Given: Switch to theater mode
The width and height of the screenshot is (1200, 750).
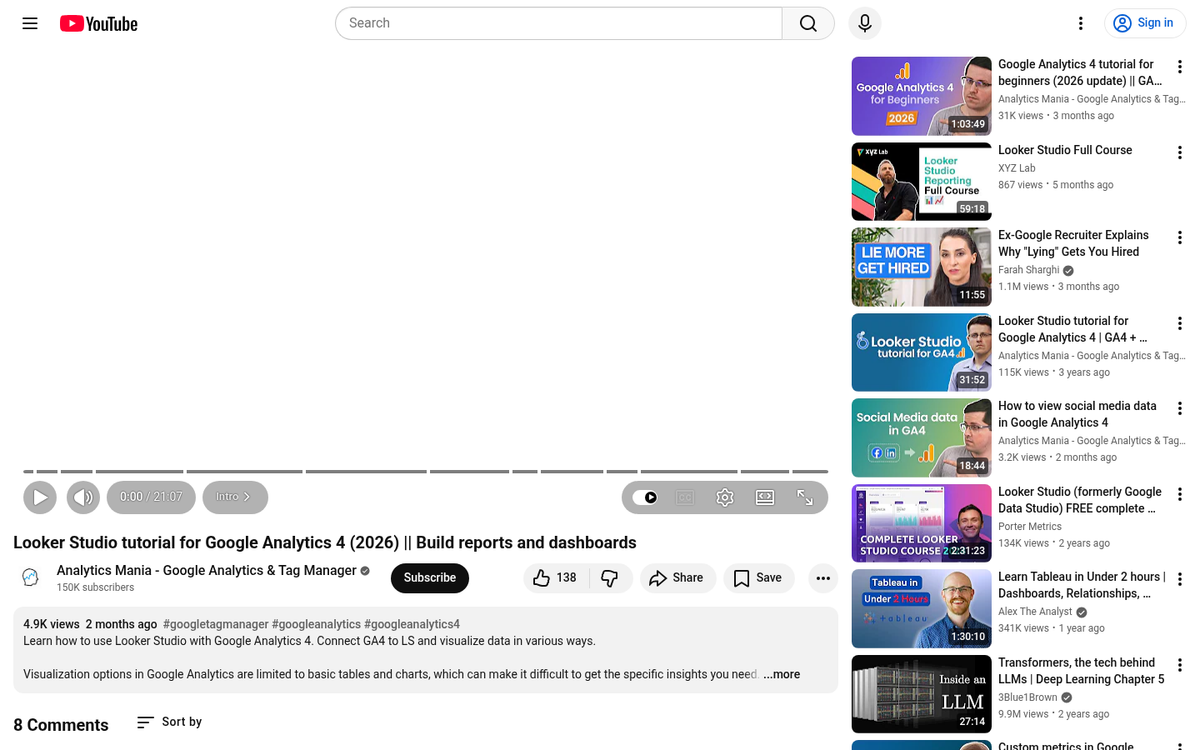Looking at the screenshot, I should [x=765, y=497].
